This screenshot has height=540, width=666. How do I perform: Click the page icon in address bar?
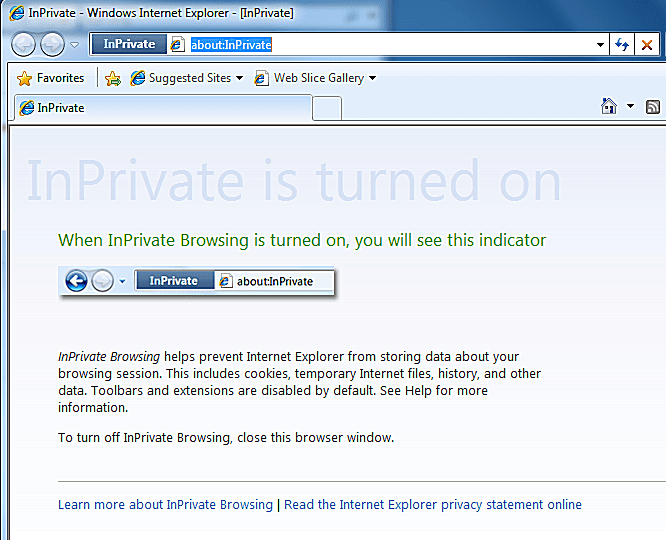click(x=178, y=45)
